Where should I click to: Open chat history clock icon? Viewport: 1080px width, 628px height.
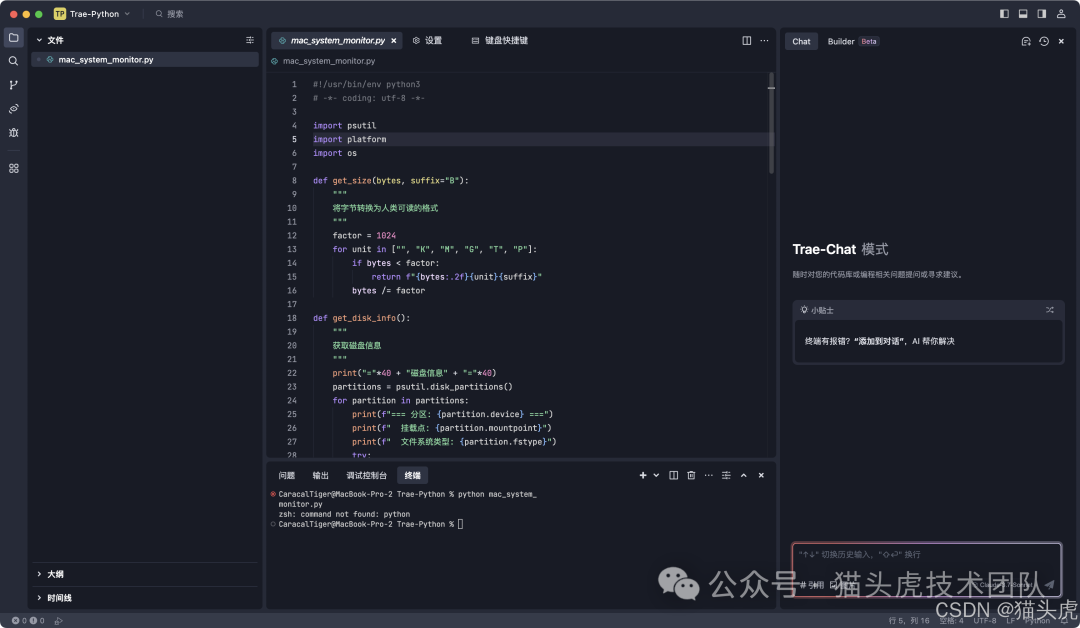(1044, 41)
